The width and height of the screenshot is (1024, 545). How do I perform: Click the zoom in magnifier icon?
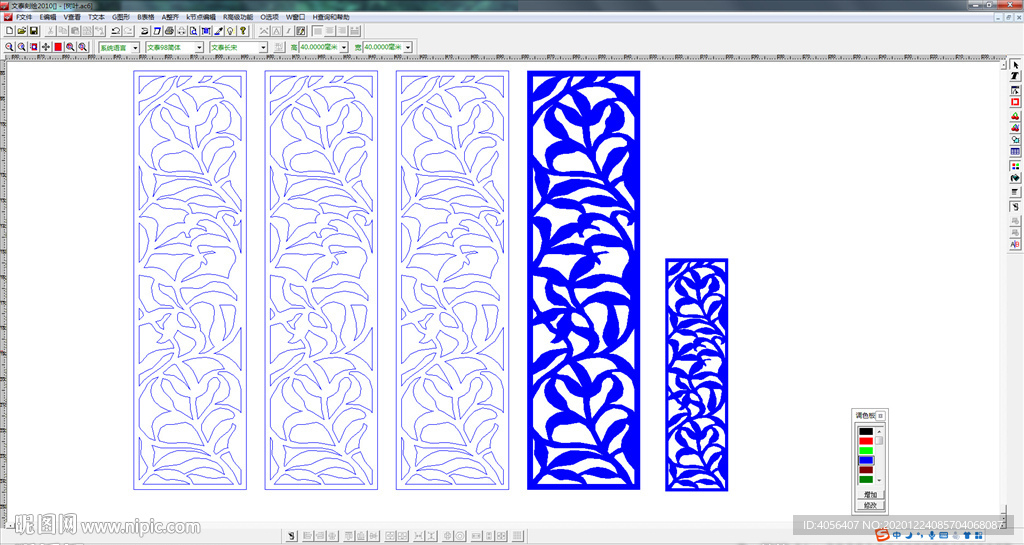[x=10, y=47]
